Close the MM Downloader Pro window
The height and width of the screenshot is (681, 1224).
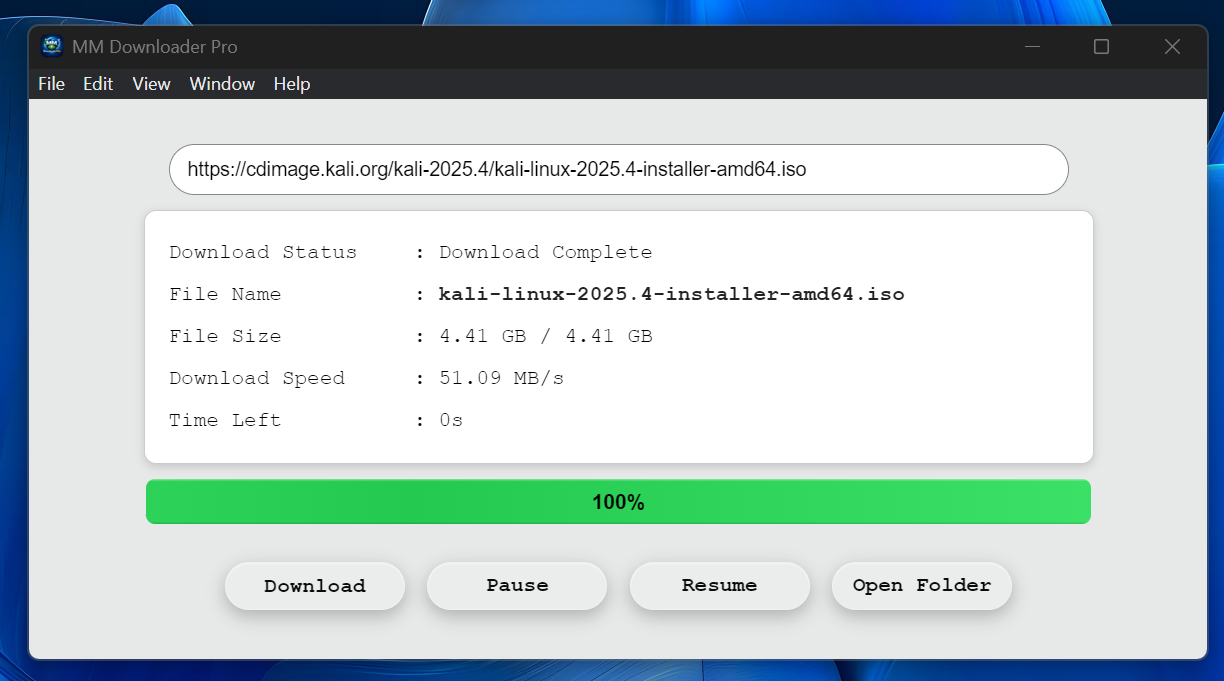[x=1172, y=47]
